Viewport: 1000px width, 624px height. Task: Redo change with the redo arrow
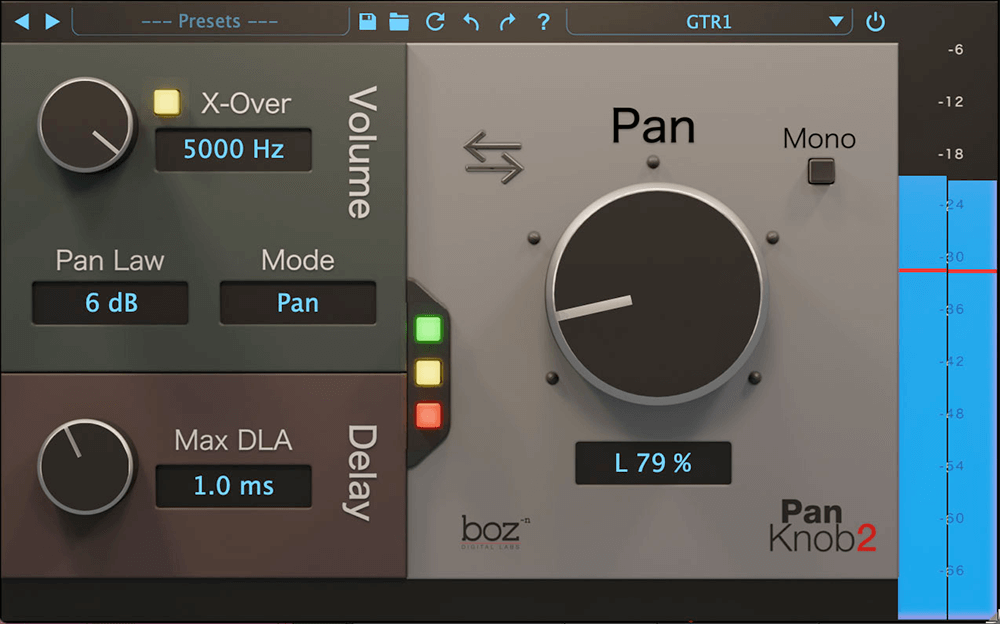click(507, 21)
